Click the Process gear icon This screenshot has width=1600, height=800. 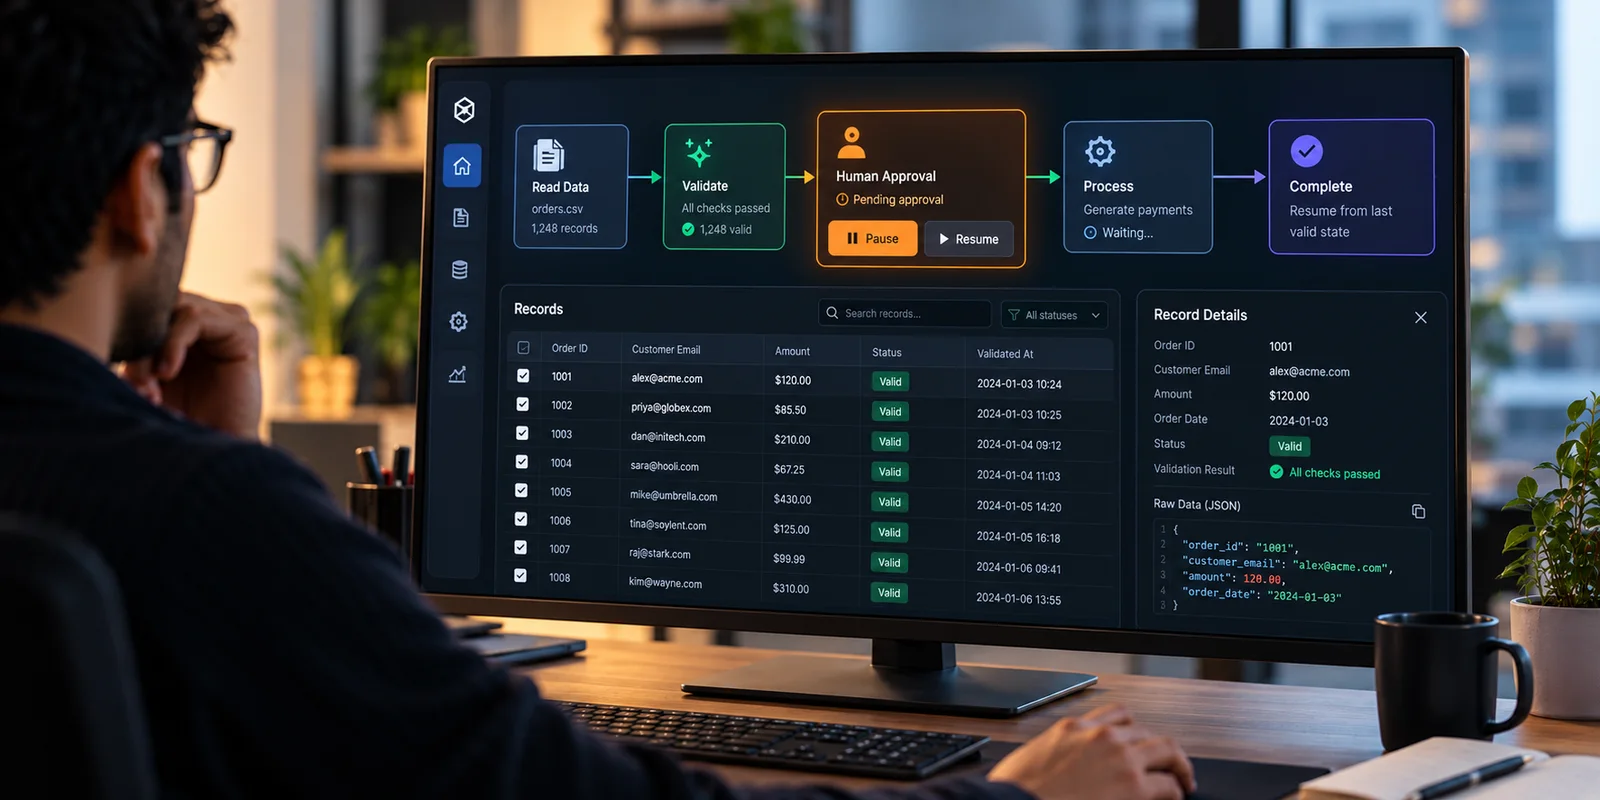[x=1100, y=151]
